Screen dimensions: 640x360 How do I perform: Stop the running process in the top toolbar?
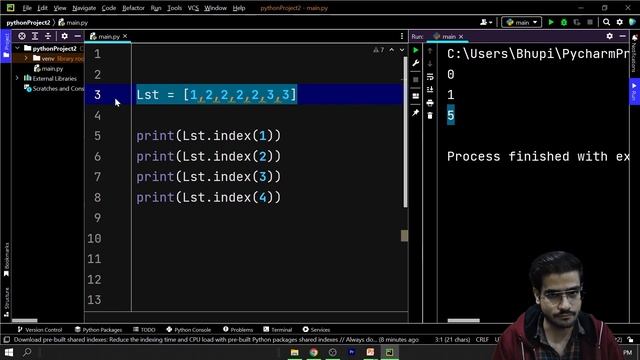click(590, 22)
